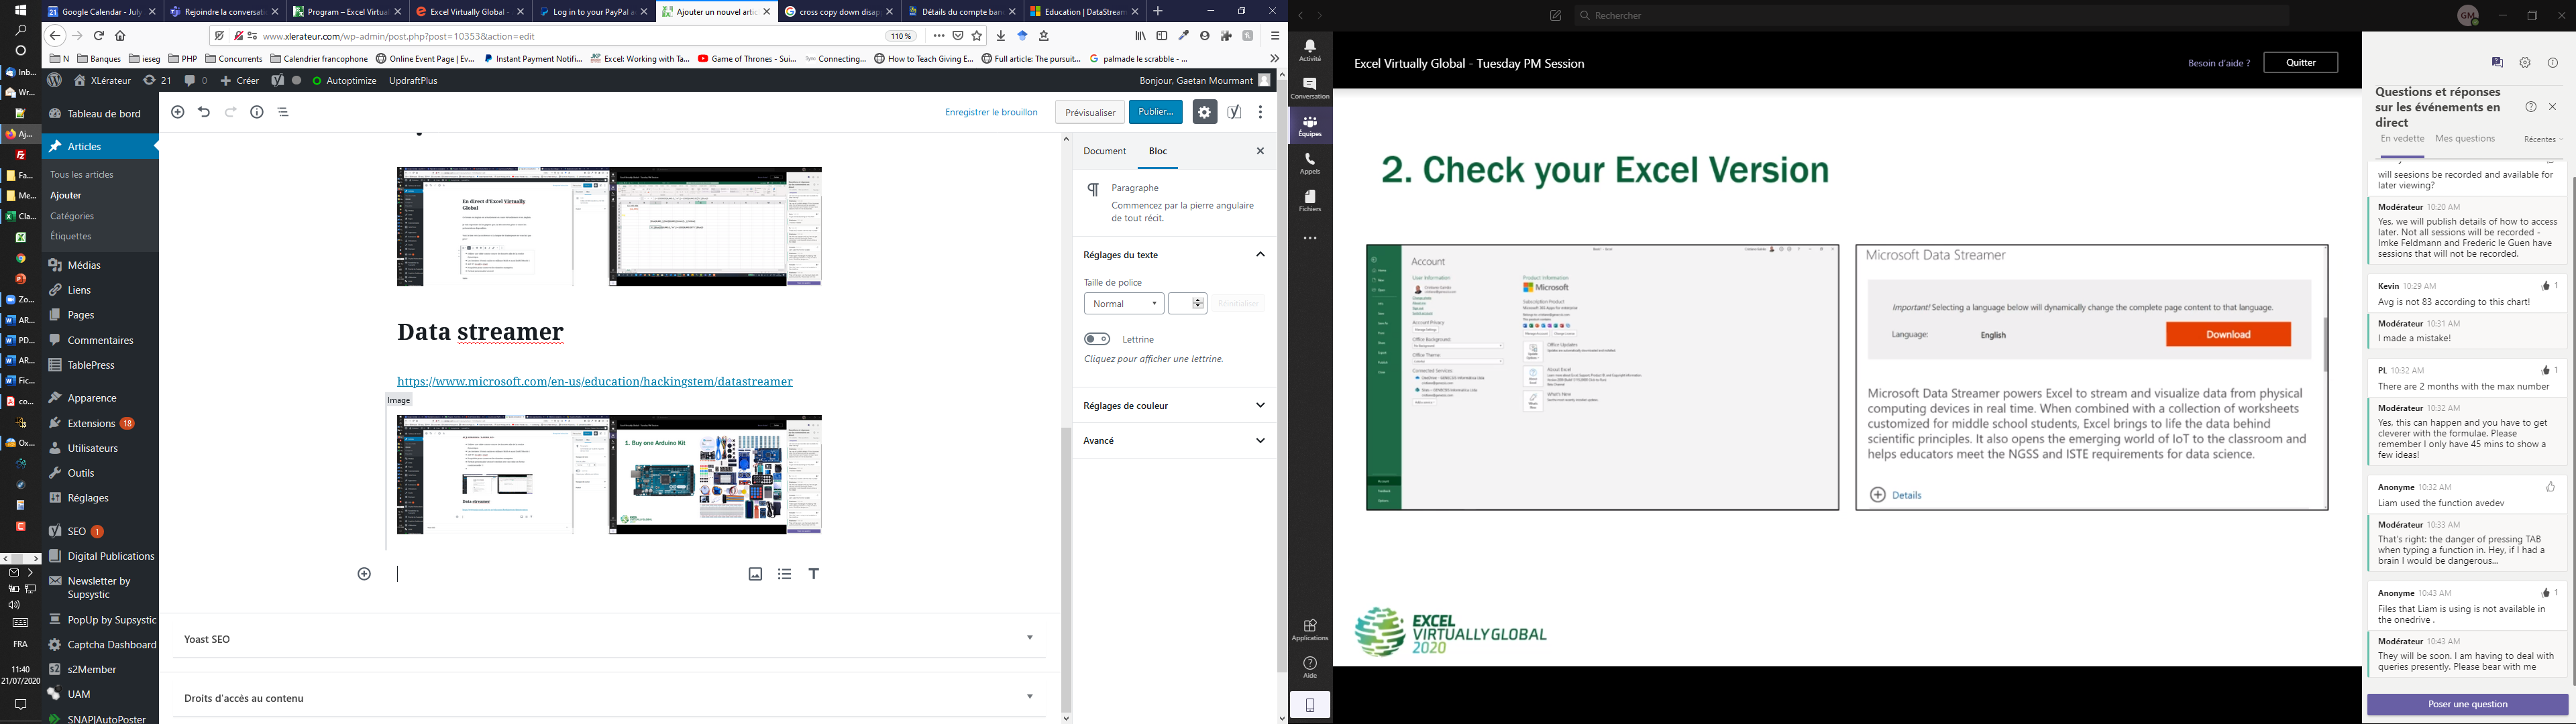2576x724 pixels.
Task: Bookmark this page with star icon
Action: coord(977,36)
